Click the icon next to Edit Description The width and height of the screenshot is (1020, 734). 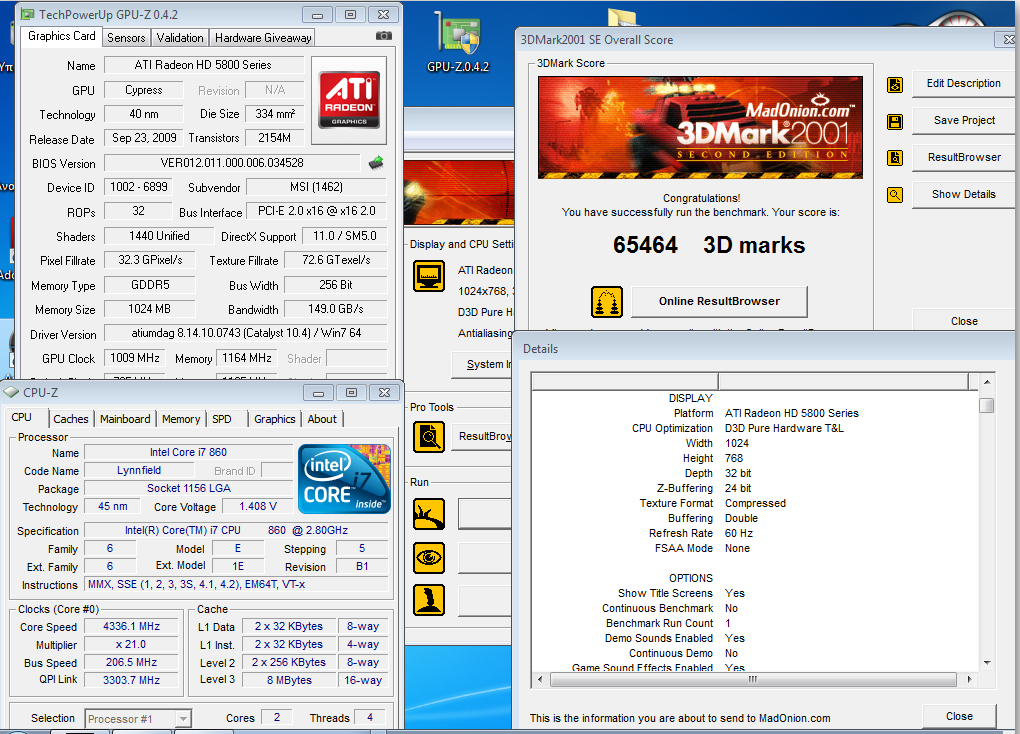tap(895, 85)
